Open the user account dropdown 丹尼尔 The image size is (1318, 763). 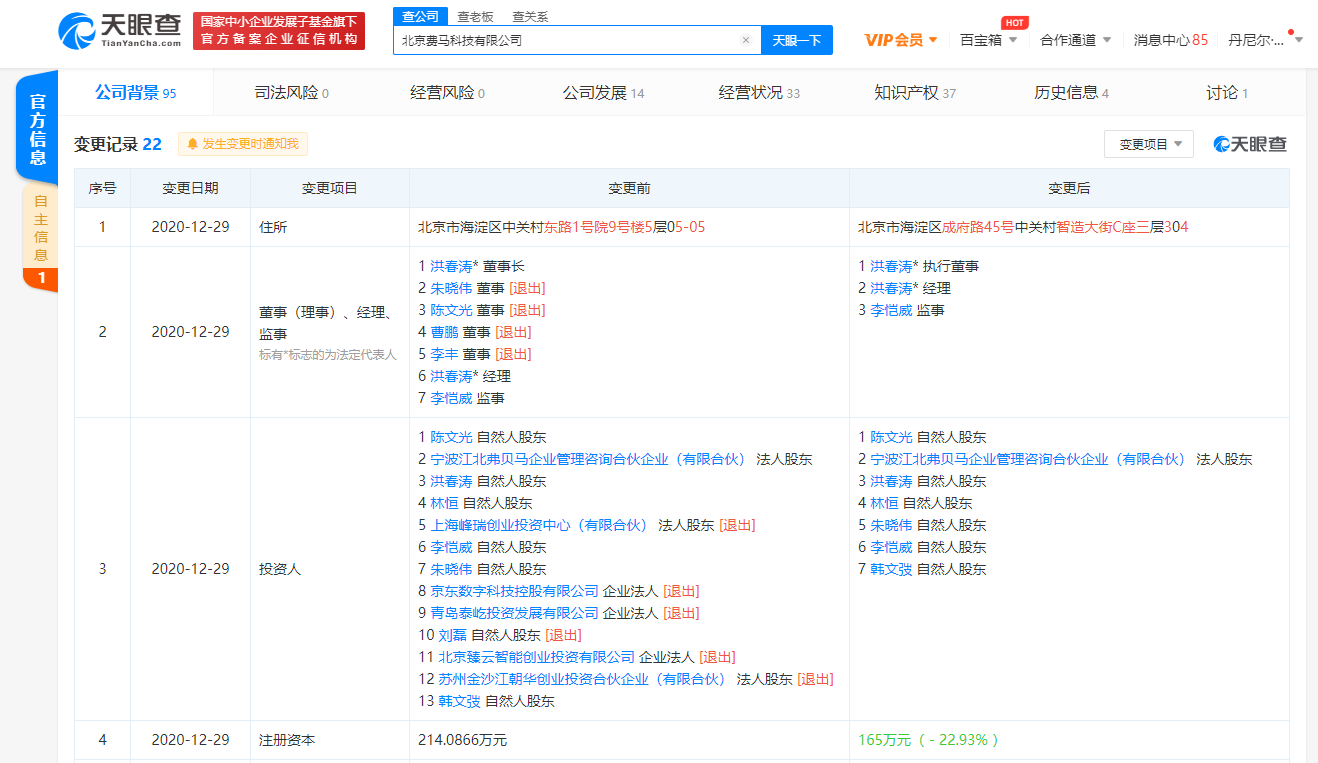(1265, 40)
